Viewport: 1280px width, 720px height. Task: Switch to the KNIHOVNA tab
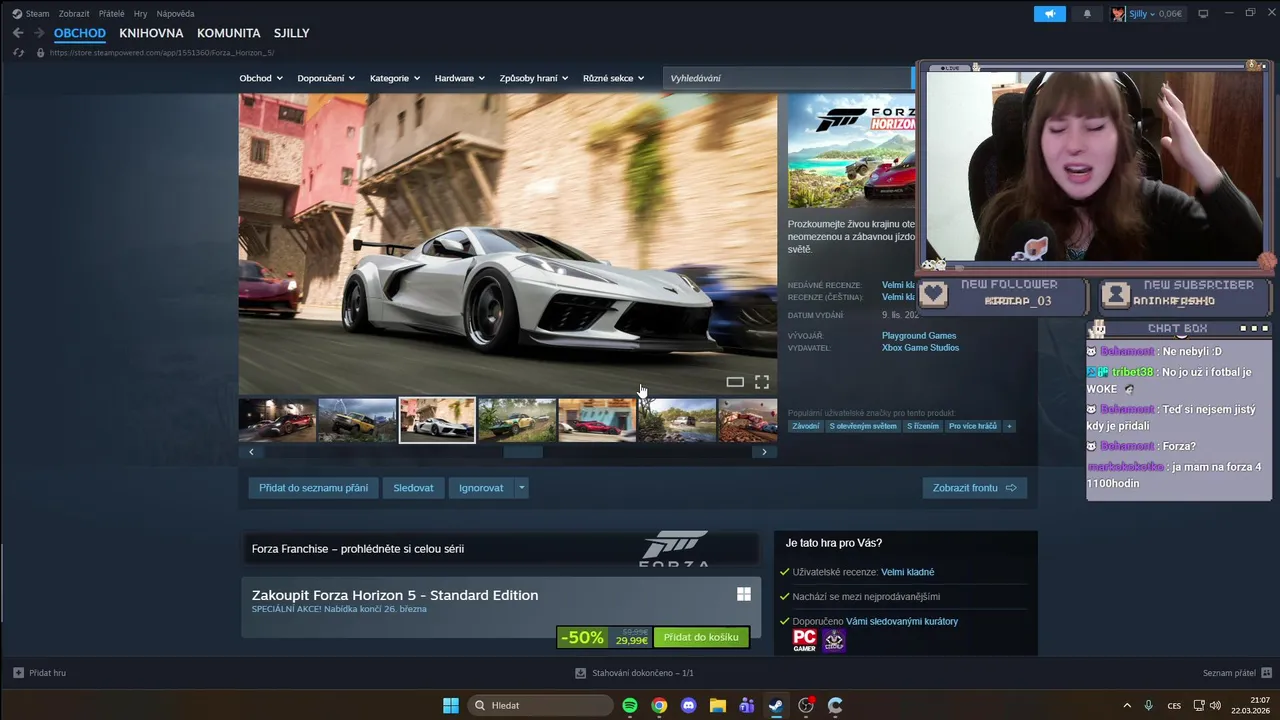[x=151, y=33]
